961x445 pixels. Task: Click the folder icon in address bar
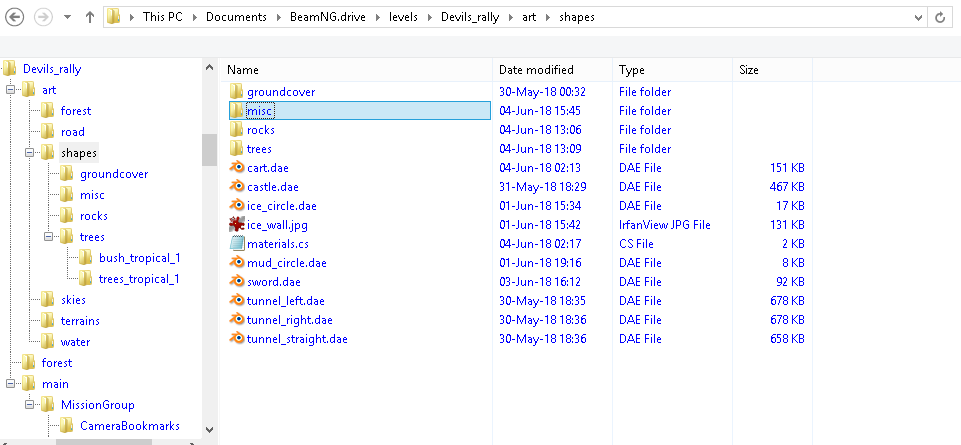point(113,17)
